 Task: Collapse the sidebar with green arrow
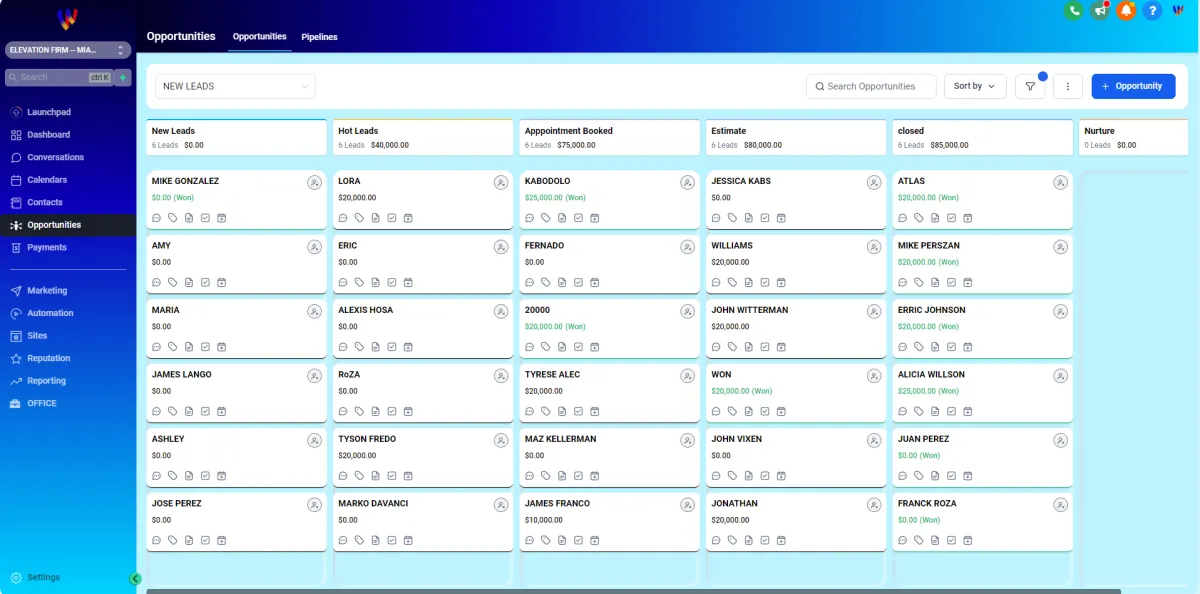click(135, 578)
